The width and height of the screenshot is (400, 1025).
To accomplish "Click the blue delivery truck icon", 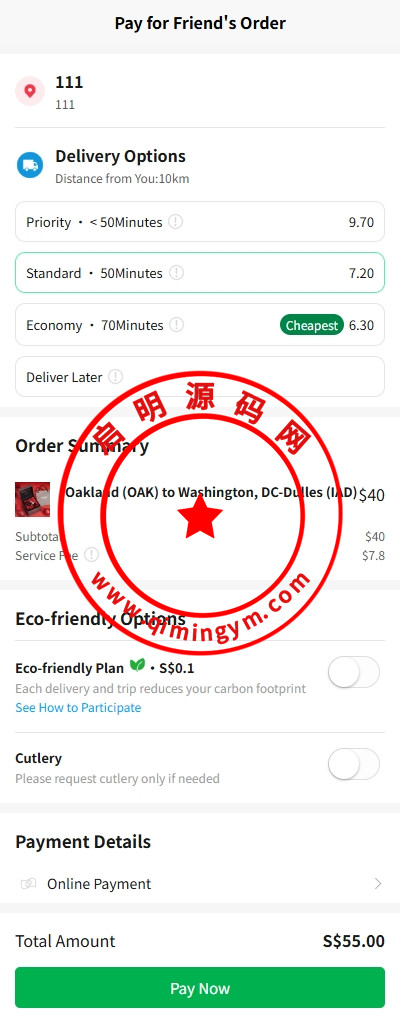I will pos(29,165).
